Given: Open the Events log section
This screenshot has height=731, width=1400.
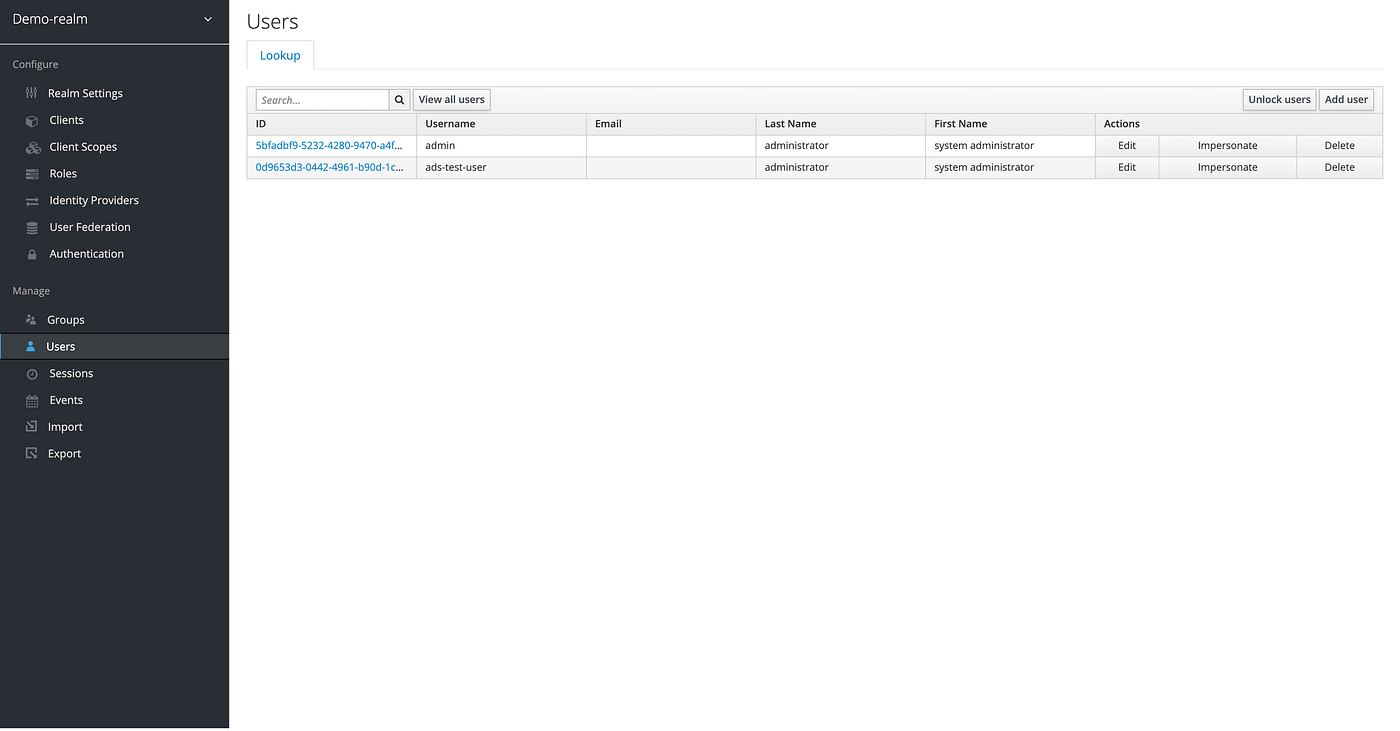Looking at the screenshot, I should coord(65,399).
